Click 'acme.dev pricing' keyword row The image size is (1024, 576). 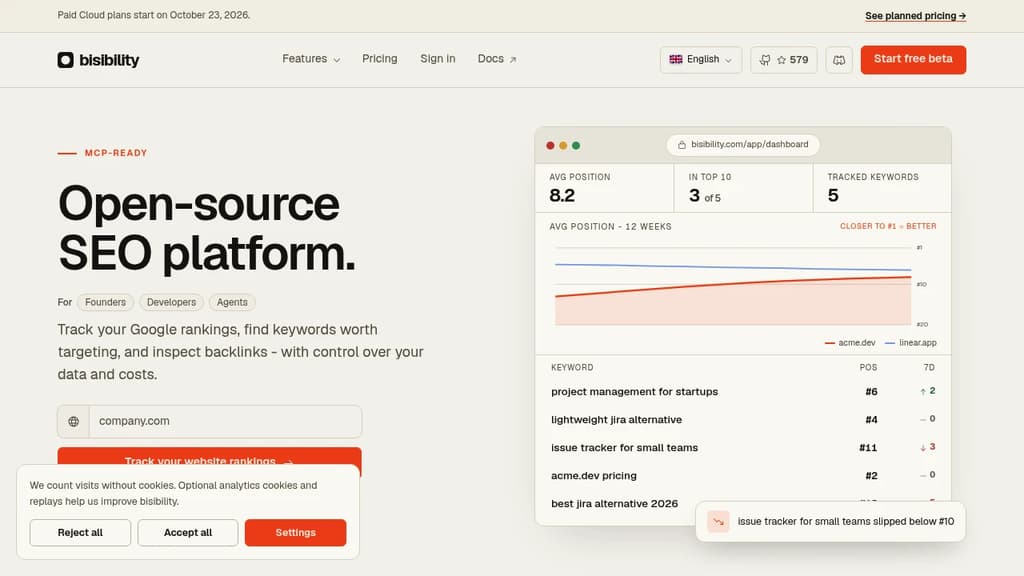tap(743, 475)
